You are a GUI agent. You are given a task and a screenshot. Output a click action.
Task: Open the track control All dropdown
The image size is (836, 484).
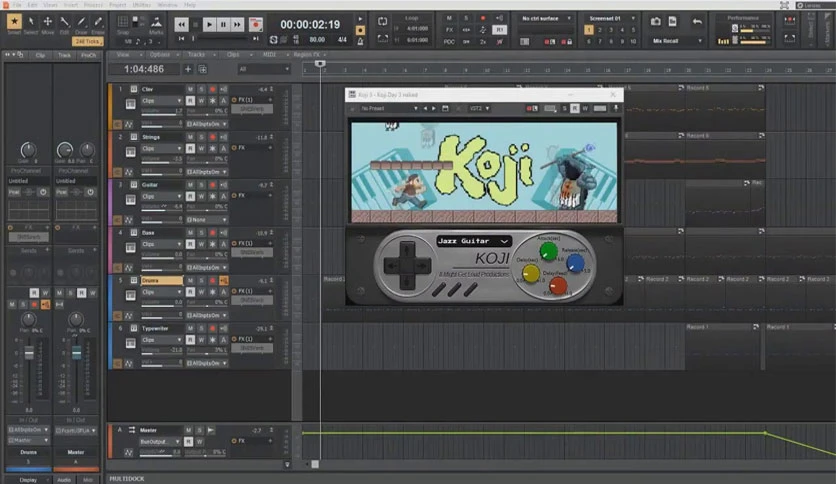[x=263, y=69]
